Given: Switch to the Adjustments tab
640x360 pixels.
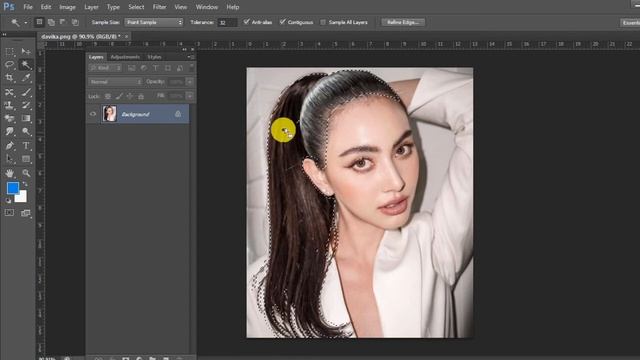Looking at the screenshot, I should (125, 57).
